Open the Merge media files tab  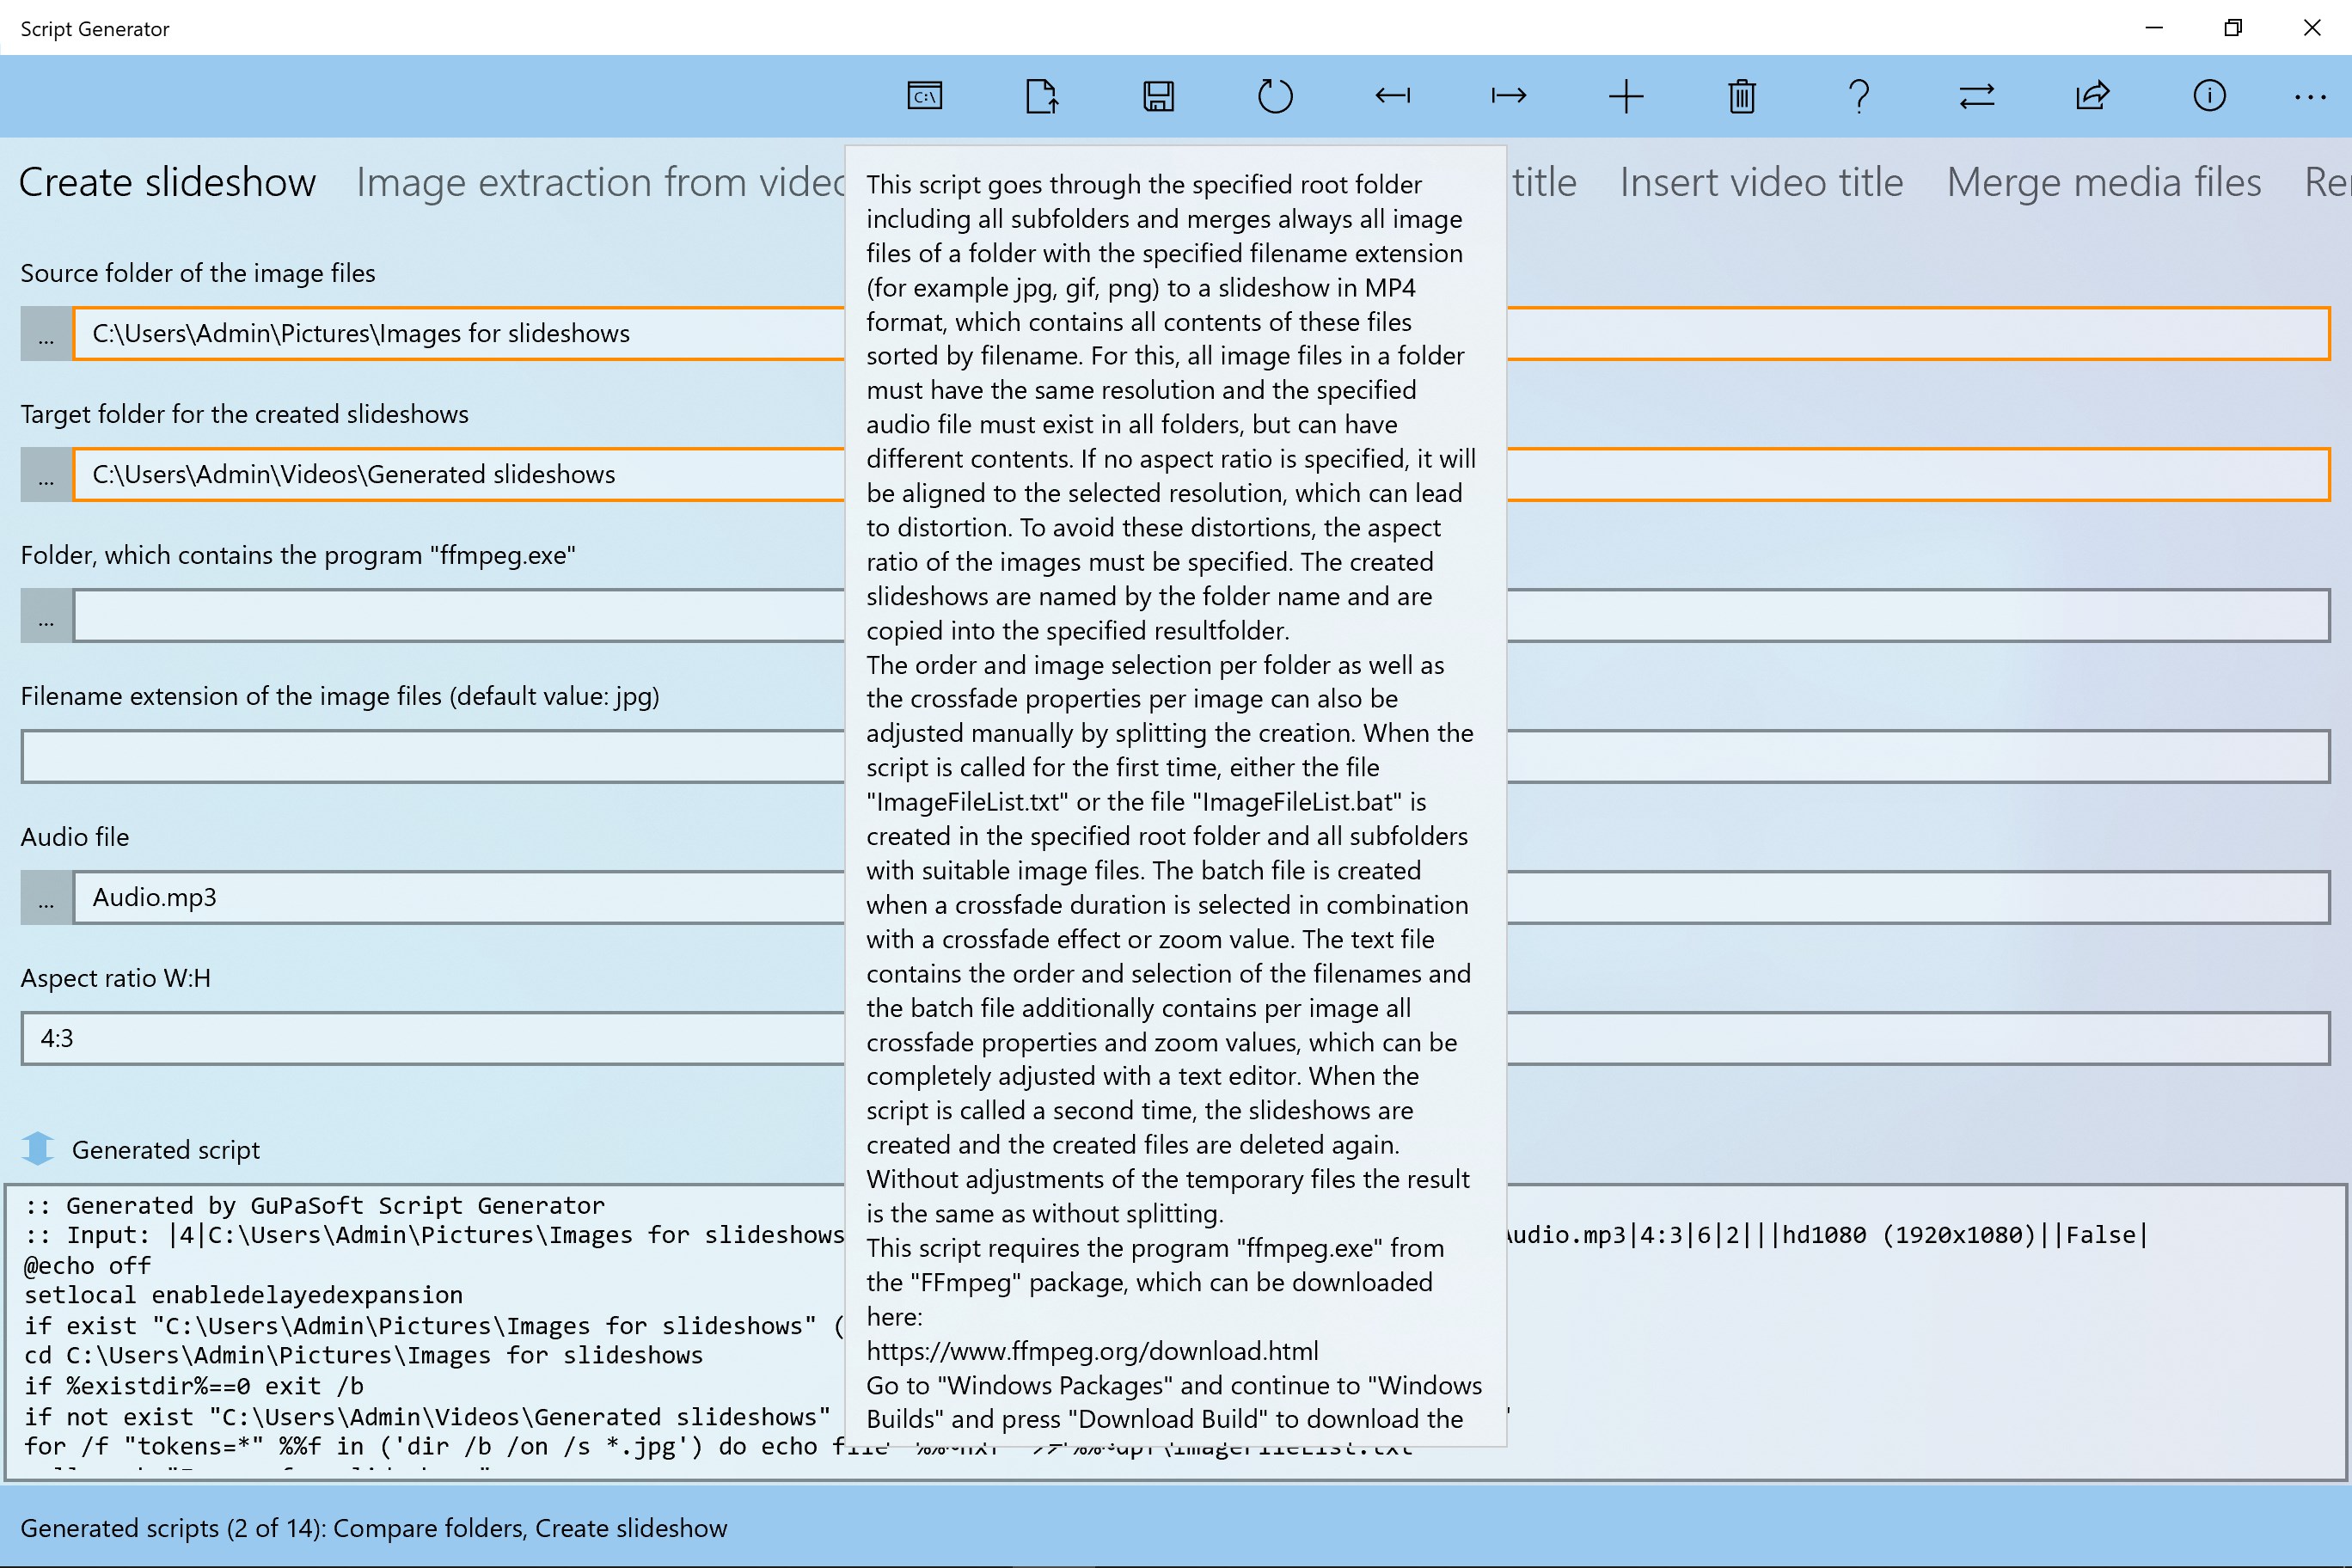pyautogui.click(x=2103, y=183)
